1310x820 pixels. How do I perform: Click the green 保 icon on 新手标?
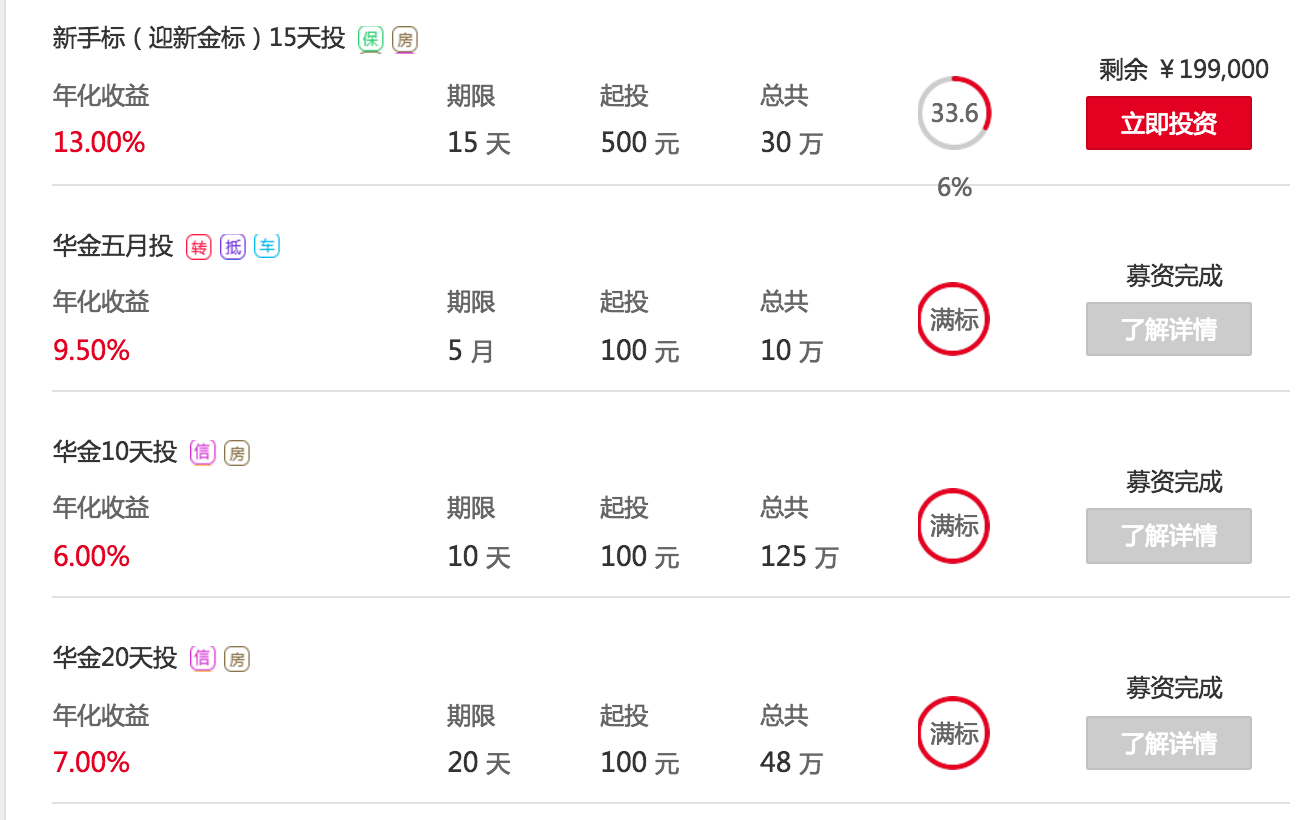pyautogui.click(x=371, y=40)
